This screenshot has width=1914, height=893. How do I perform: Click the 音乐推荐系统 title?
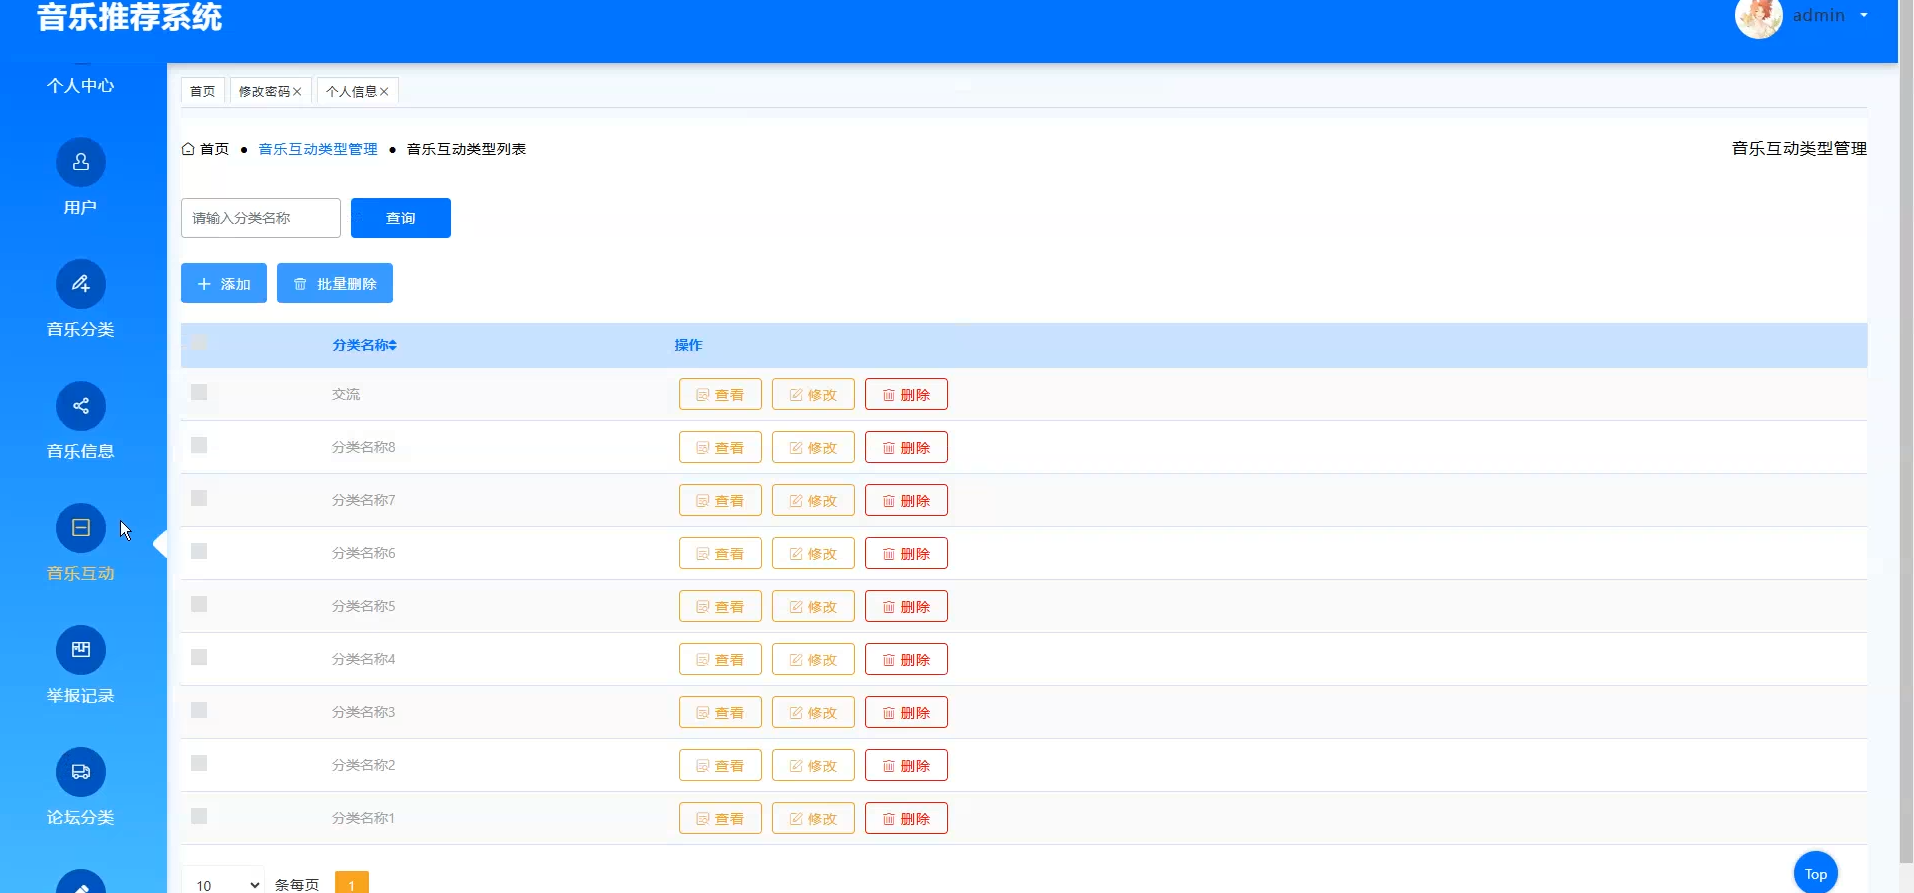point(130,16)
